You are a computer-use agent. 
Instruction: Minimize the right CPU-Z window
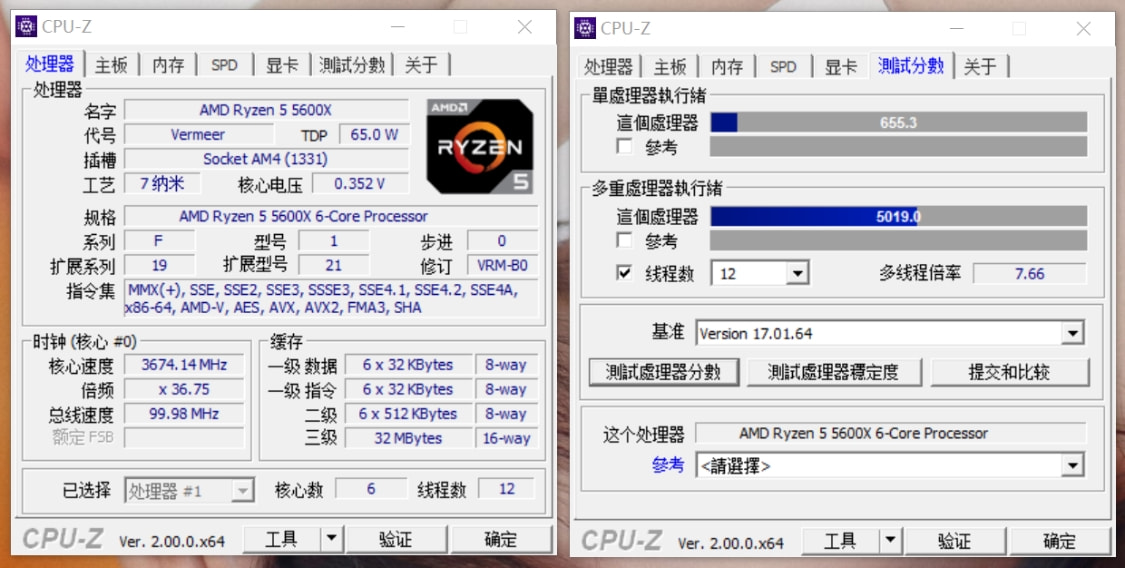point(956,29)
